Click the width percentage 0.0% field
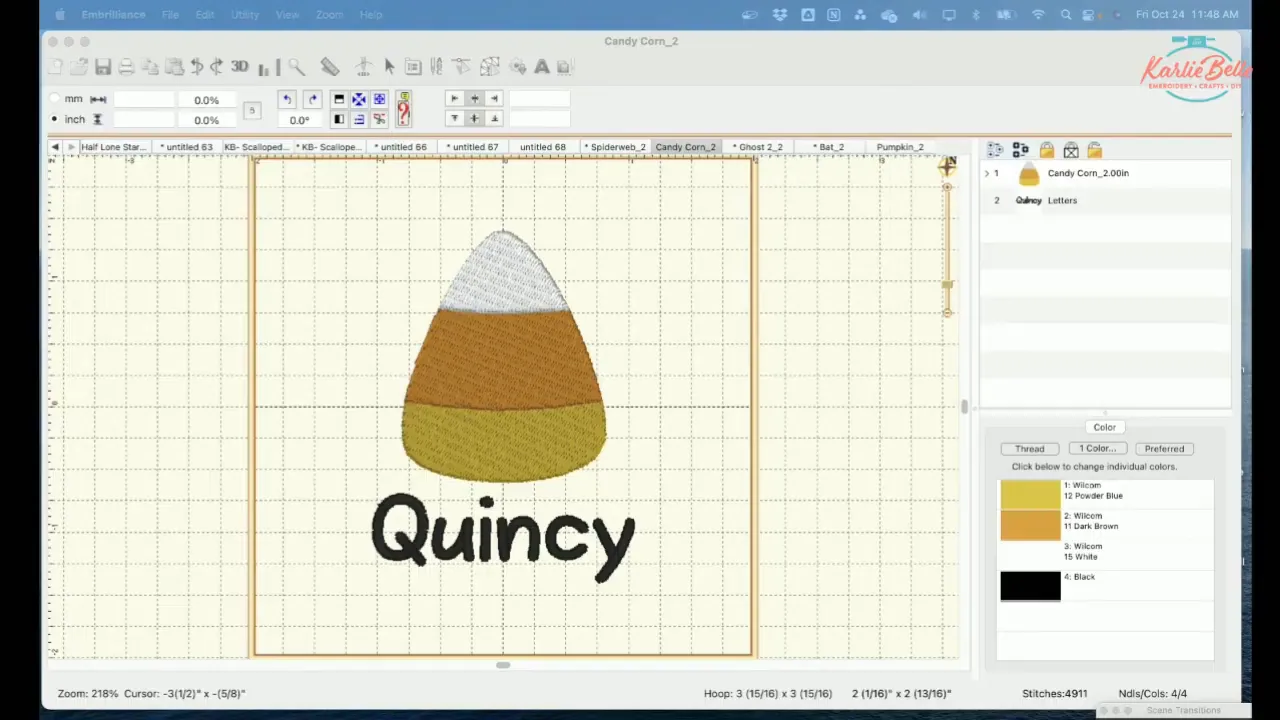 click(x=207, y=100)
